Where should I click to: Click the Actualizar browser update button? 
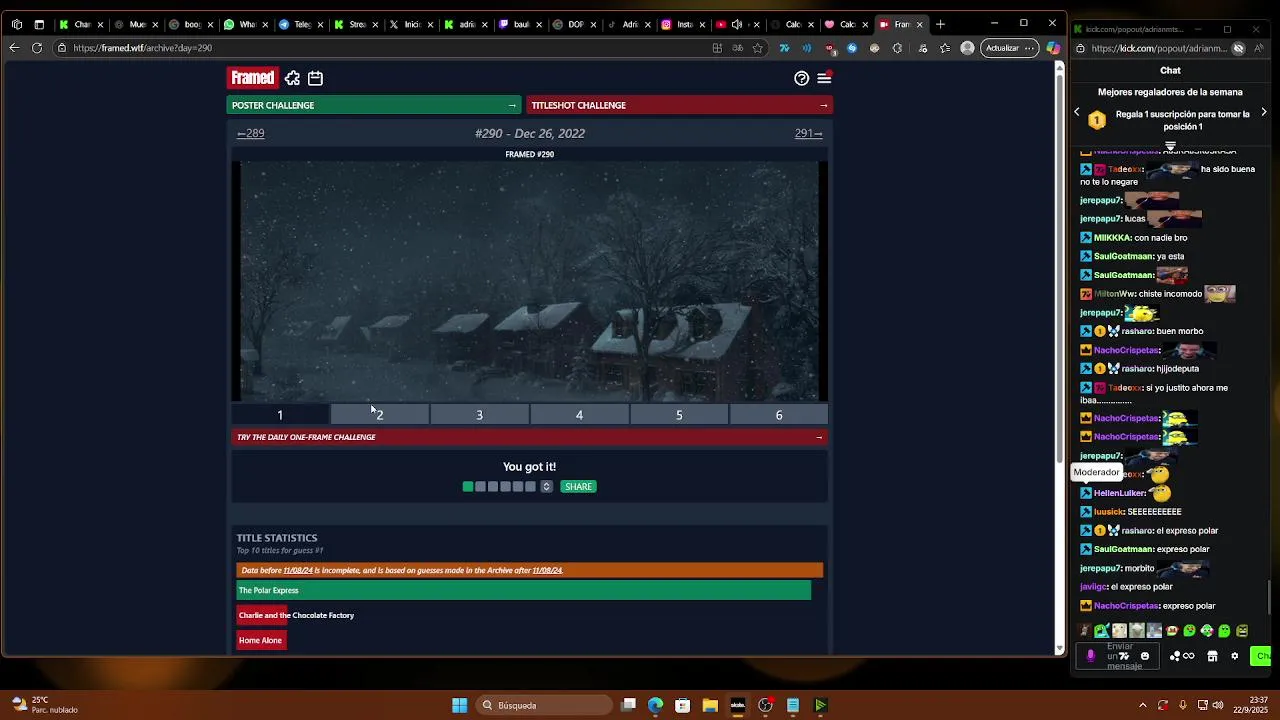(1010, 48)
